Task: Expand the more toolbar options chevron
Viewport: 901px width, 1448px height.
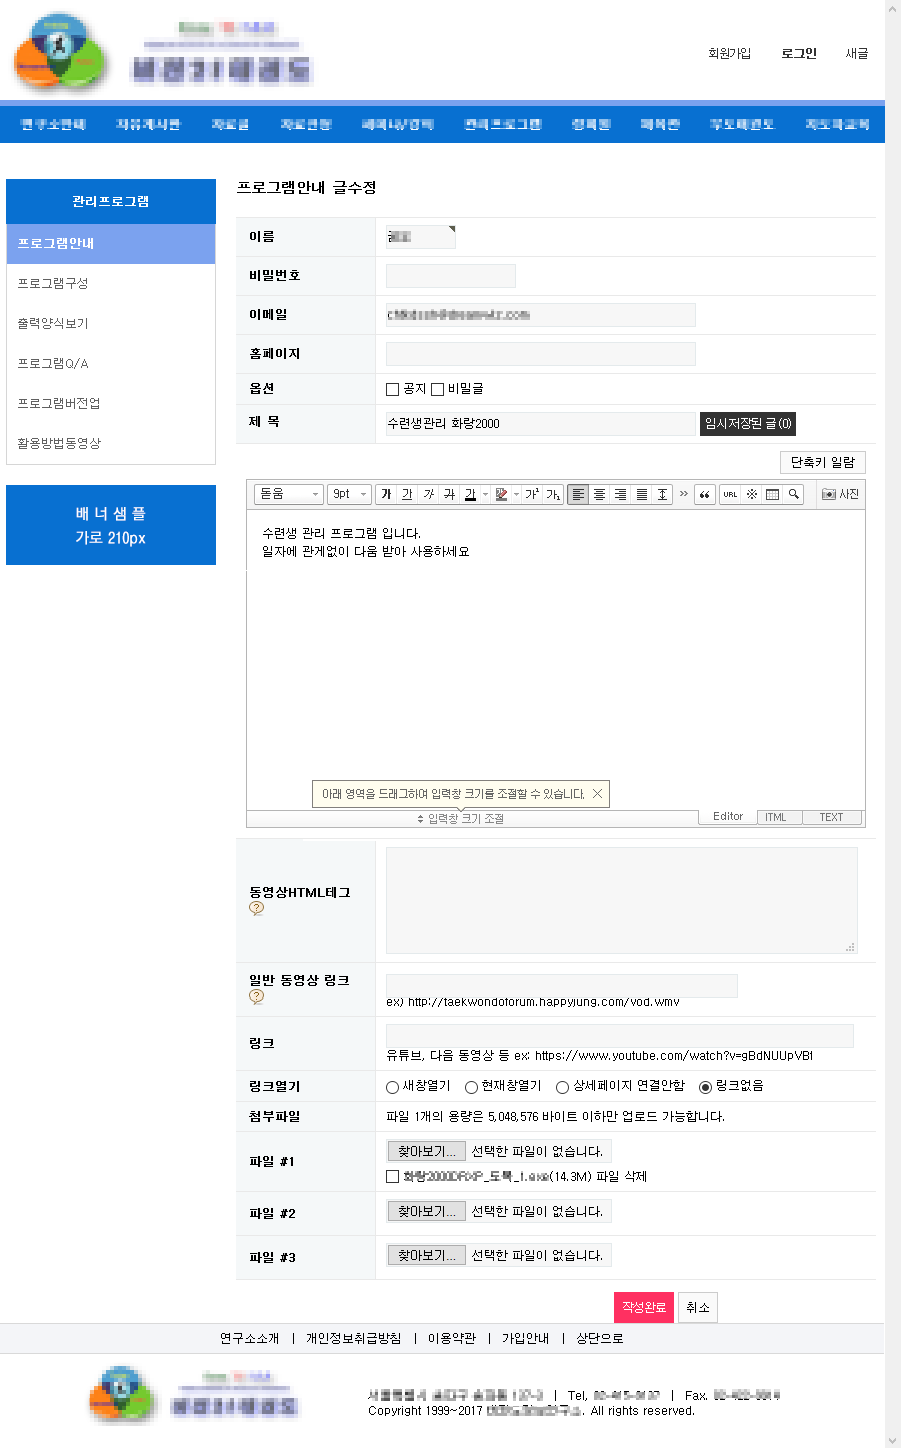Action: pos(683,493)
